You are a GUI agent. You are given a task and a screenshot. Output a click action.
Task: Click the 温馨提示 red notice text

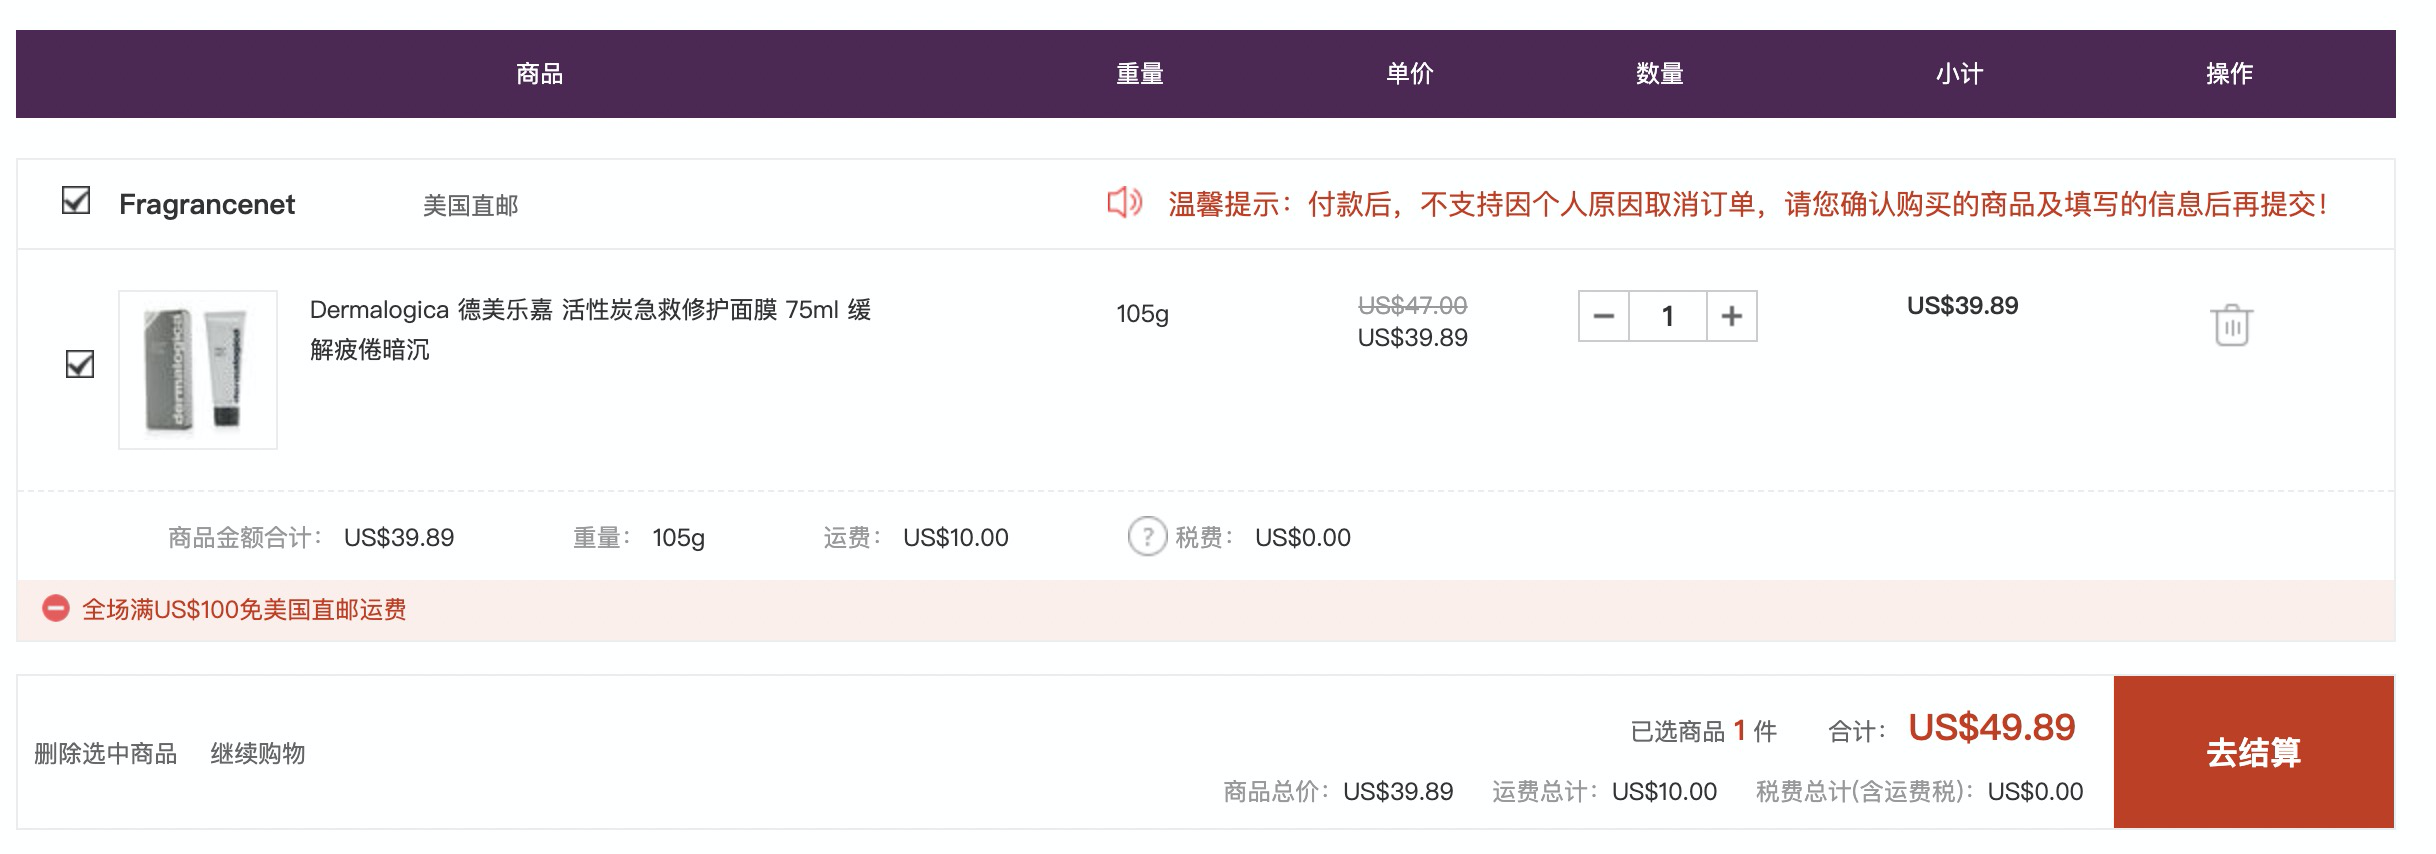(x=1748, y=204)
